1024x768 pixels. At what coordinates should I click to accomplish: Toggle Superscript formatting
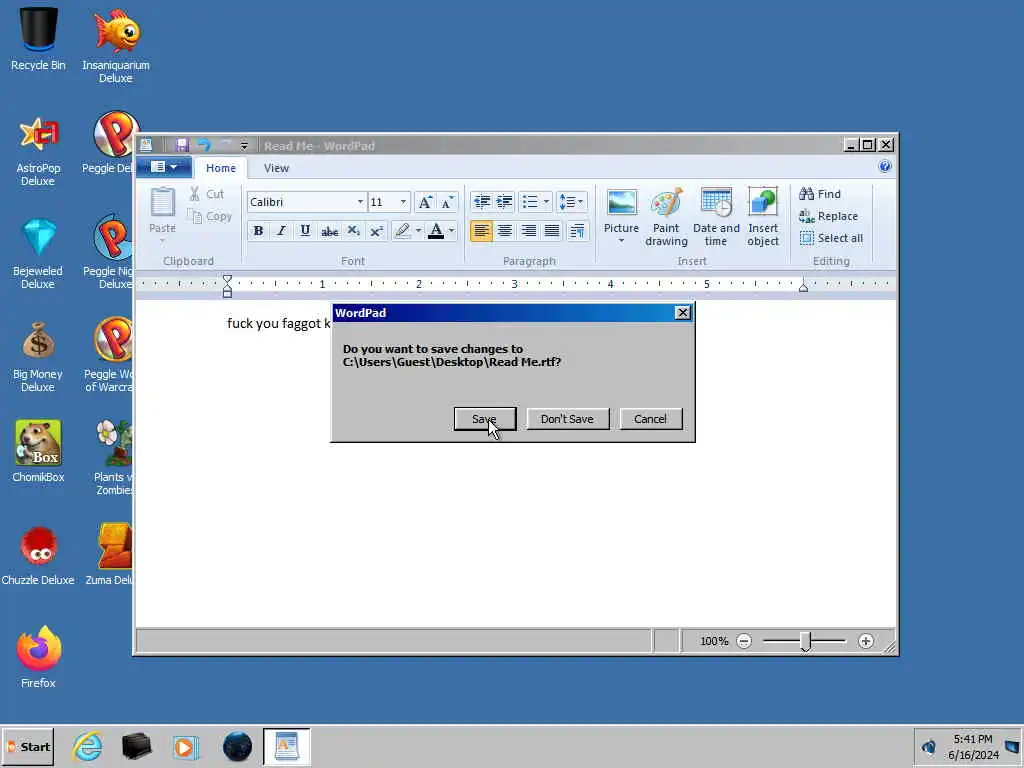click(376, 231)
